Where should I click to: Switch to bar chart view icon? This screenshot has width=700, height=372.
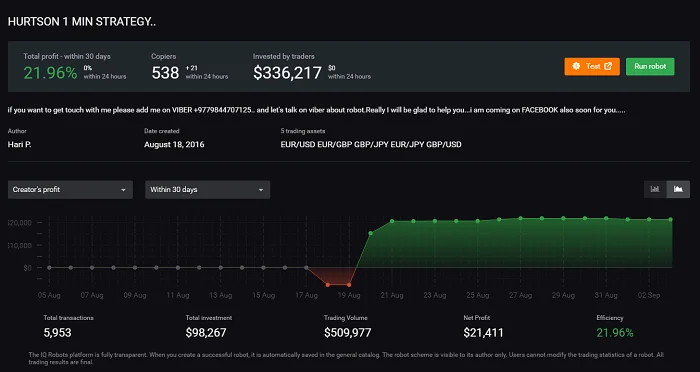click(655, 189)
